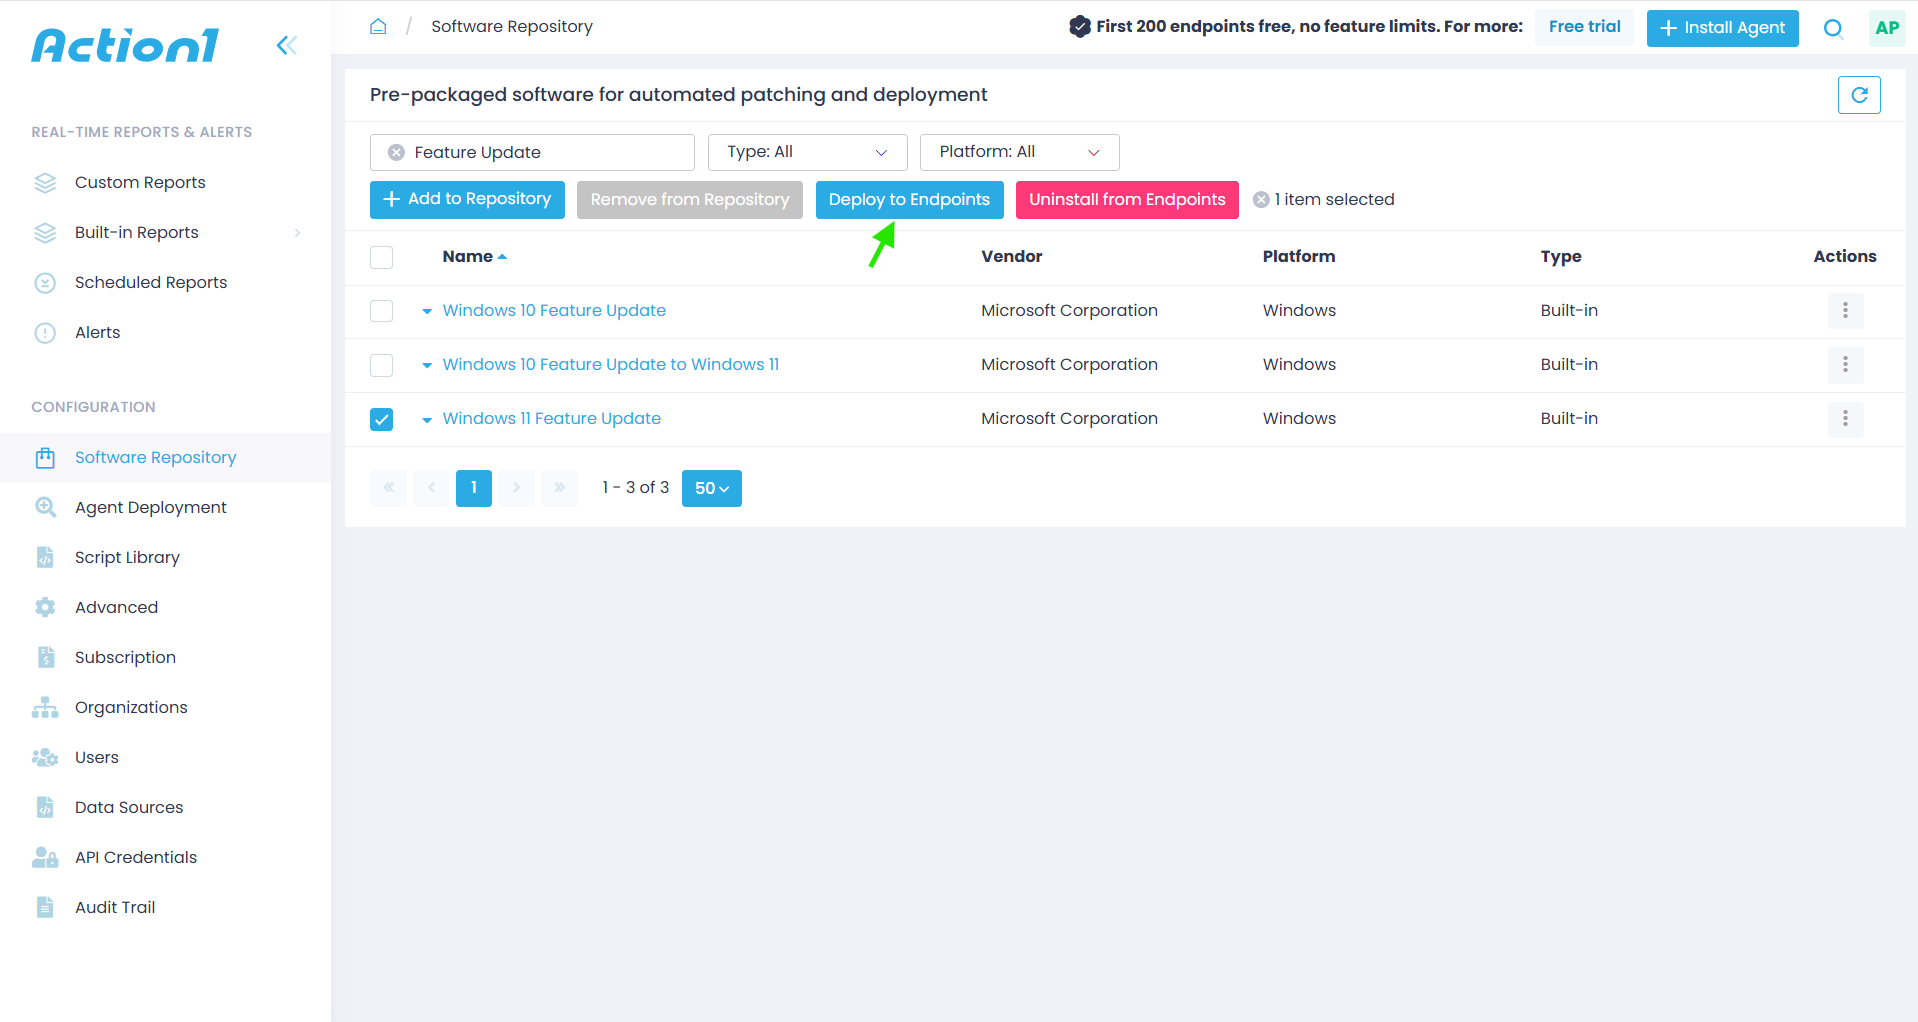Uncheck the Windows 11 Feature Update checkbox
The width and height of the screenshot is (1918, 1022).
point(382,419)
